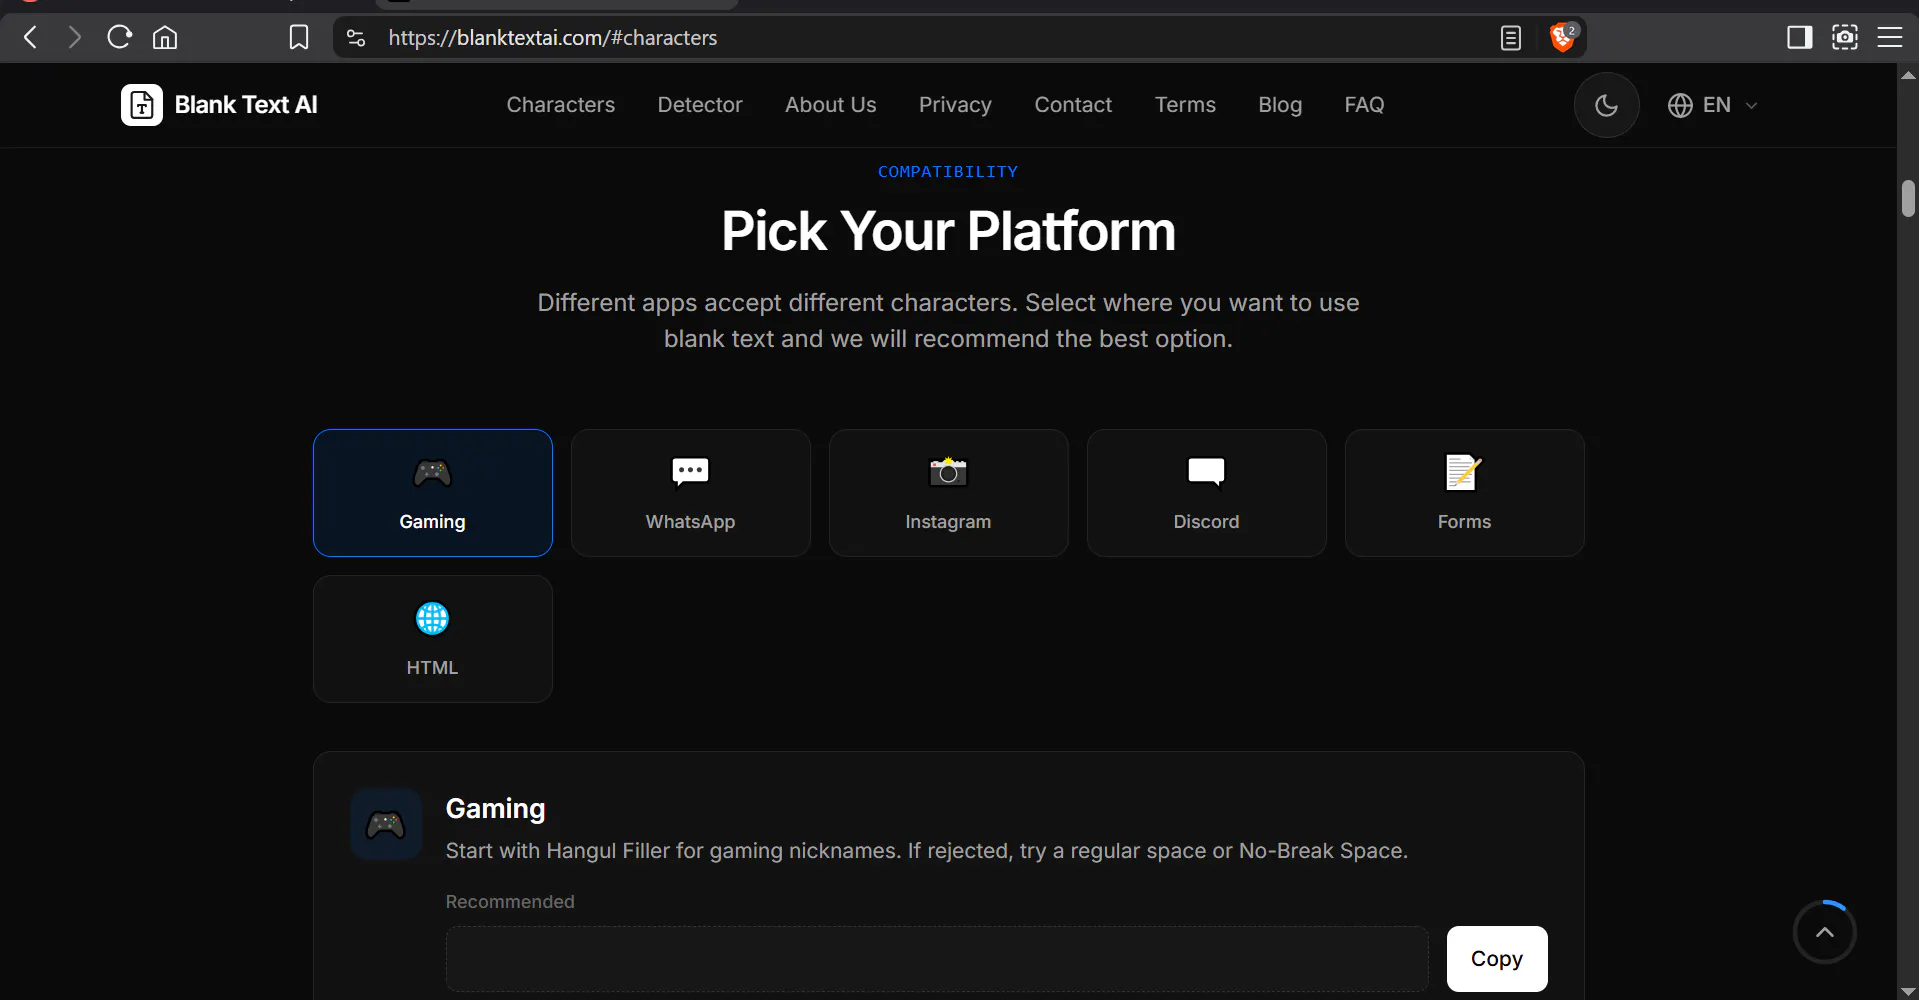Click the page vertical scrollbar thumb
Viewport: 1919px width, 1000px height.
pos(1908,198)
